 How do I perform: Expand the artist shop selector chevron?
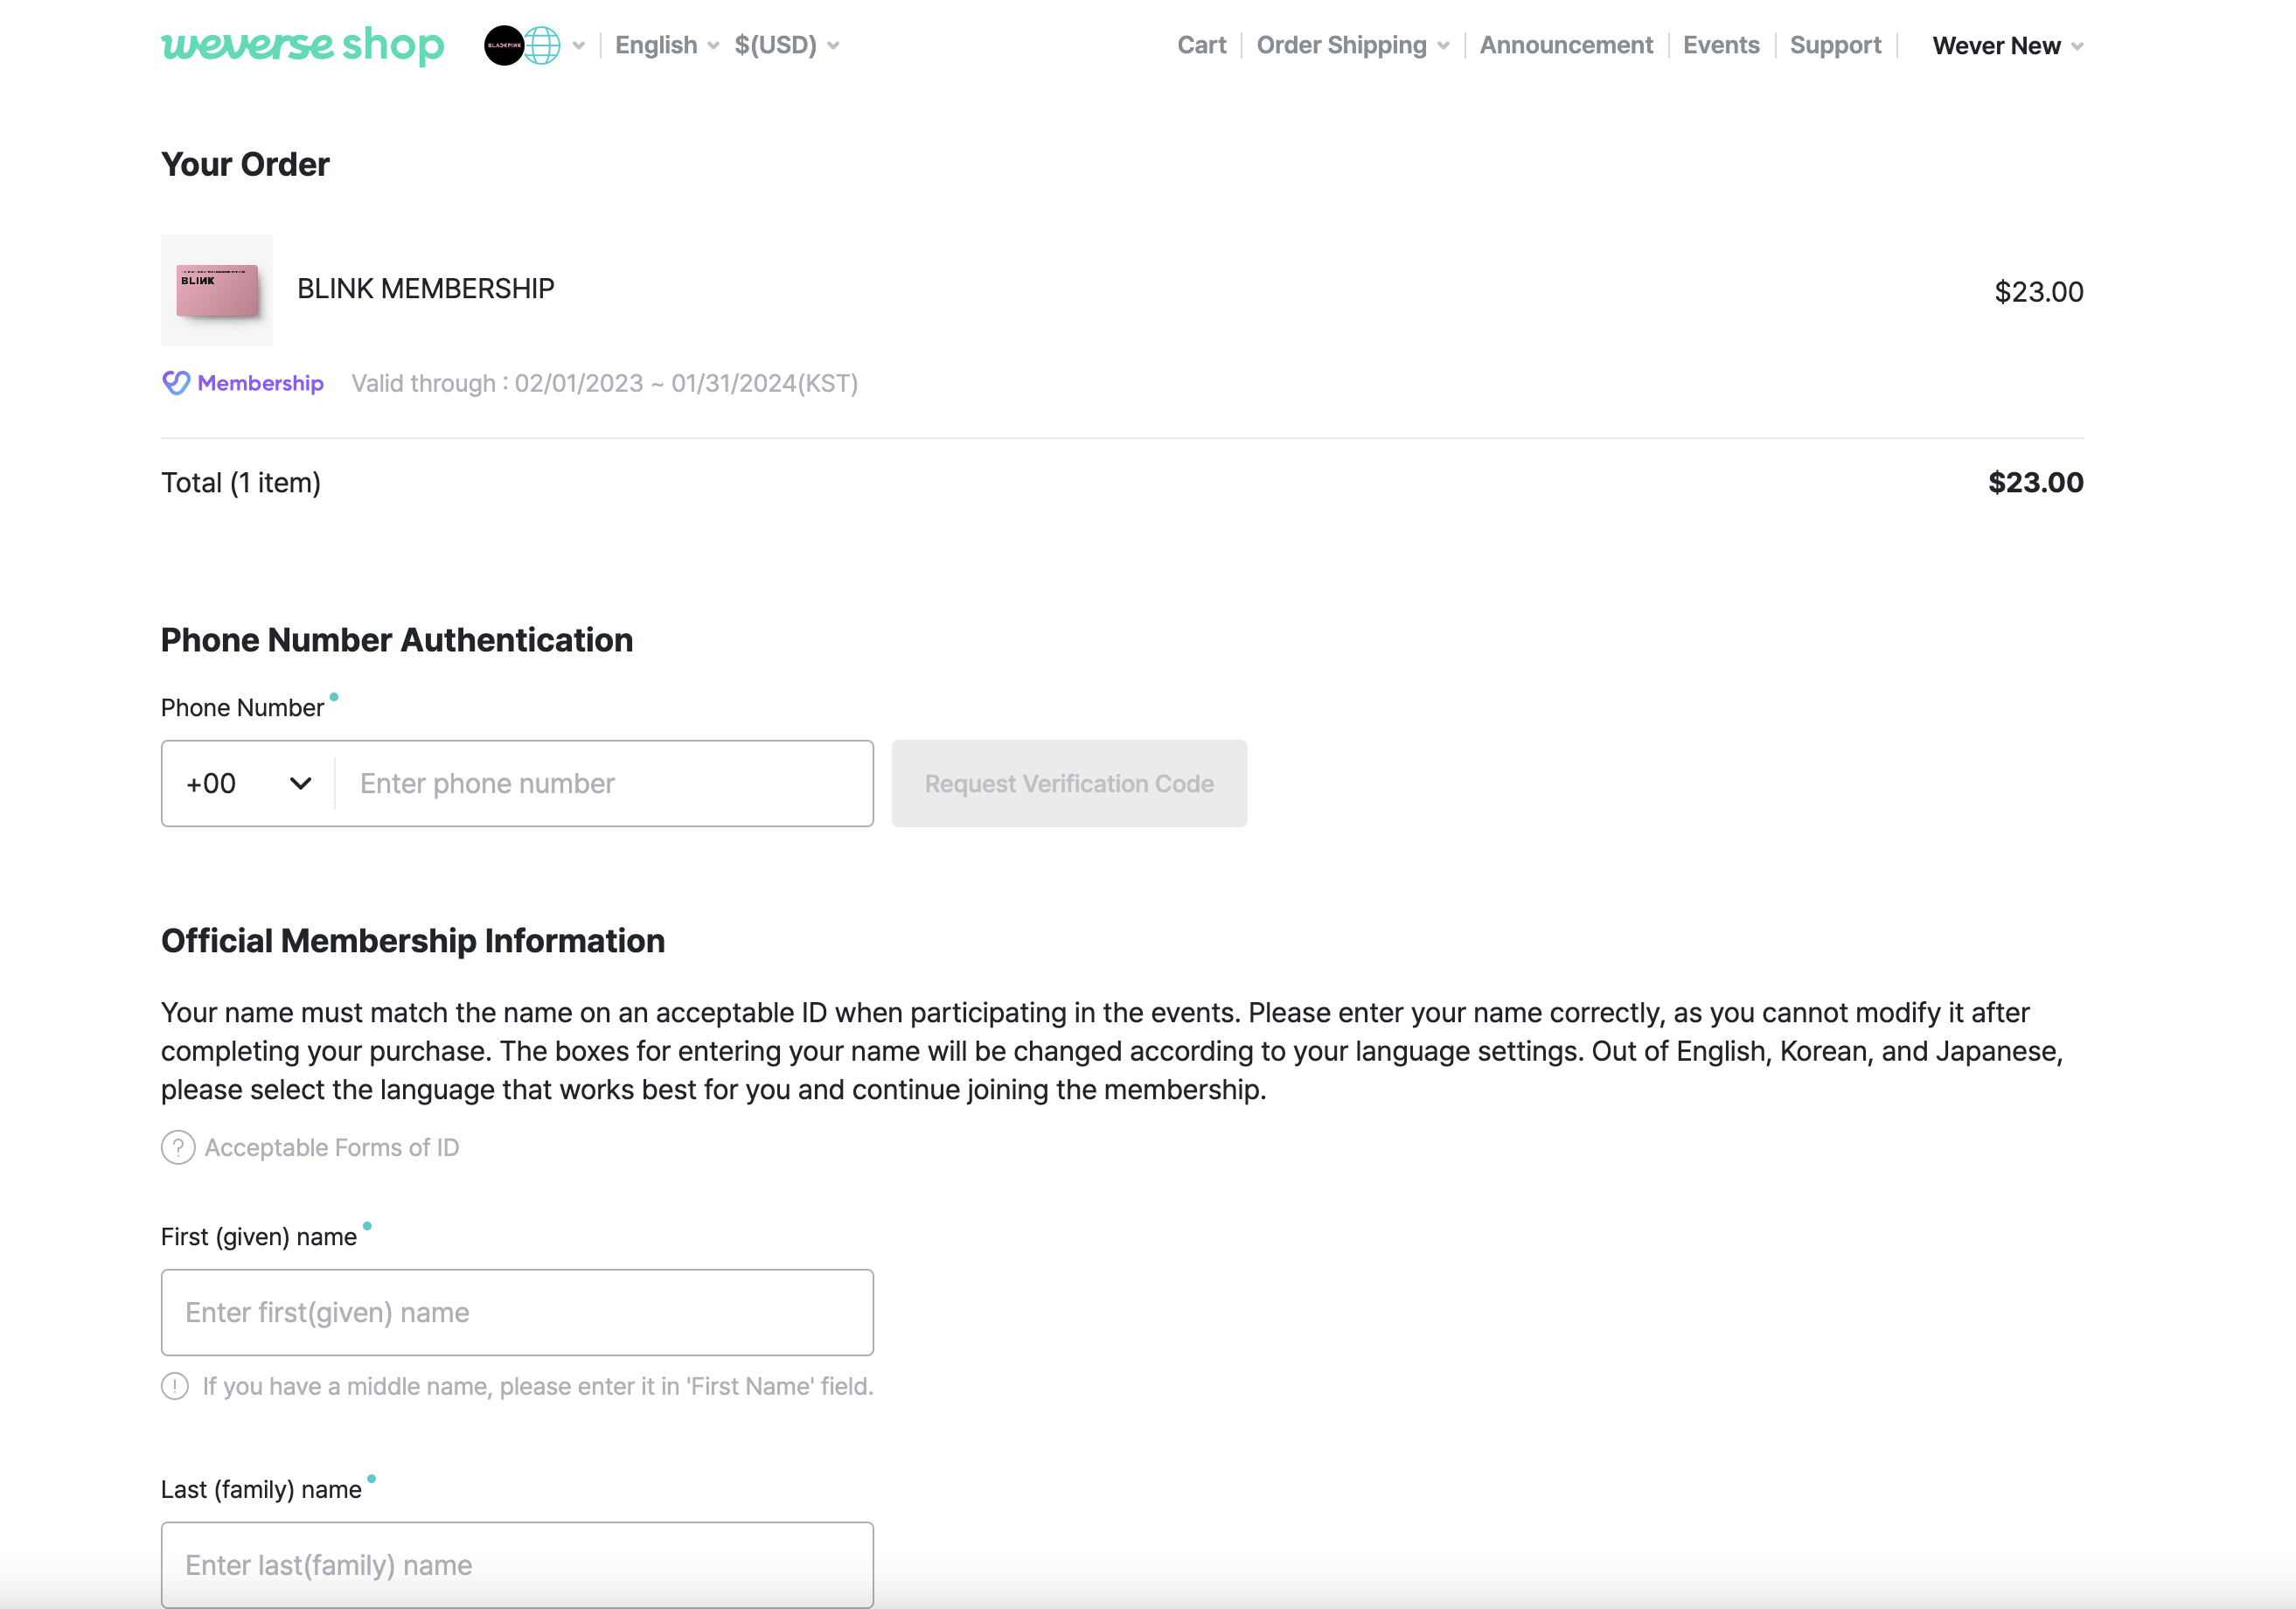579,45
